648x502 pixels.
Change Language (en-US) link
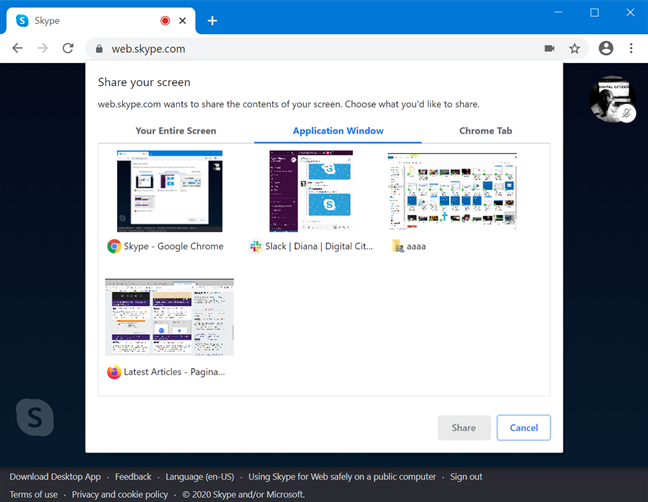[x=200, y=477]
